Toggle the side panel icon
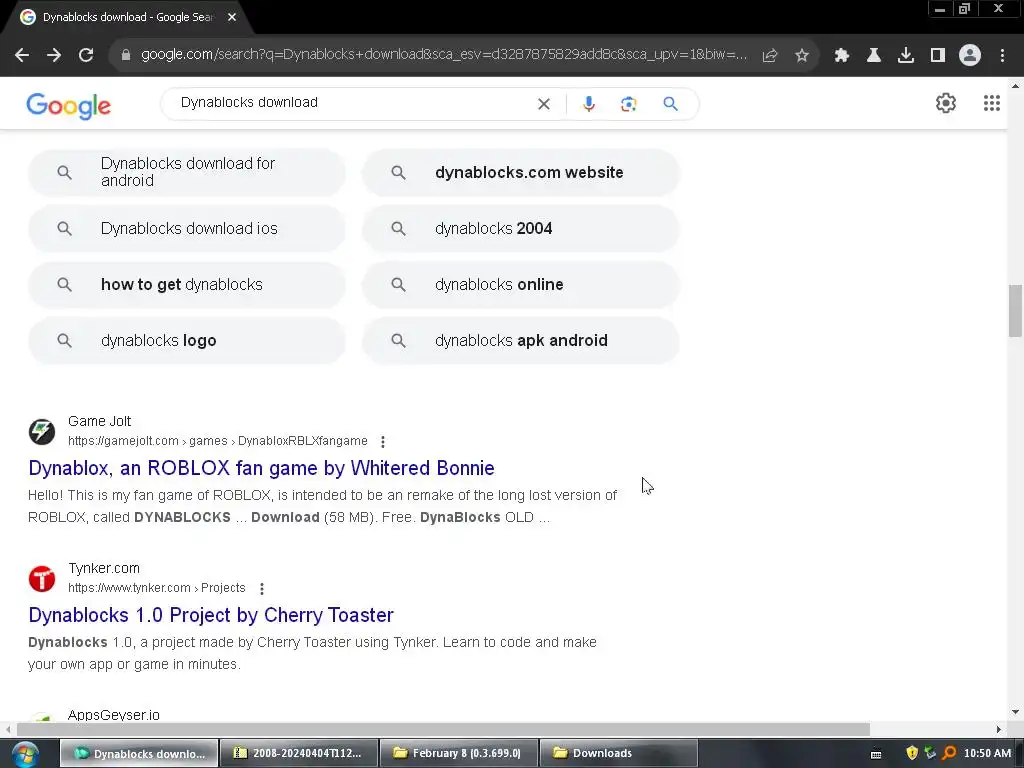Viewport: 1024px width, 768px height. (938, 56)
